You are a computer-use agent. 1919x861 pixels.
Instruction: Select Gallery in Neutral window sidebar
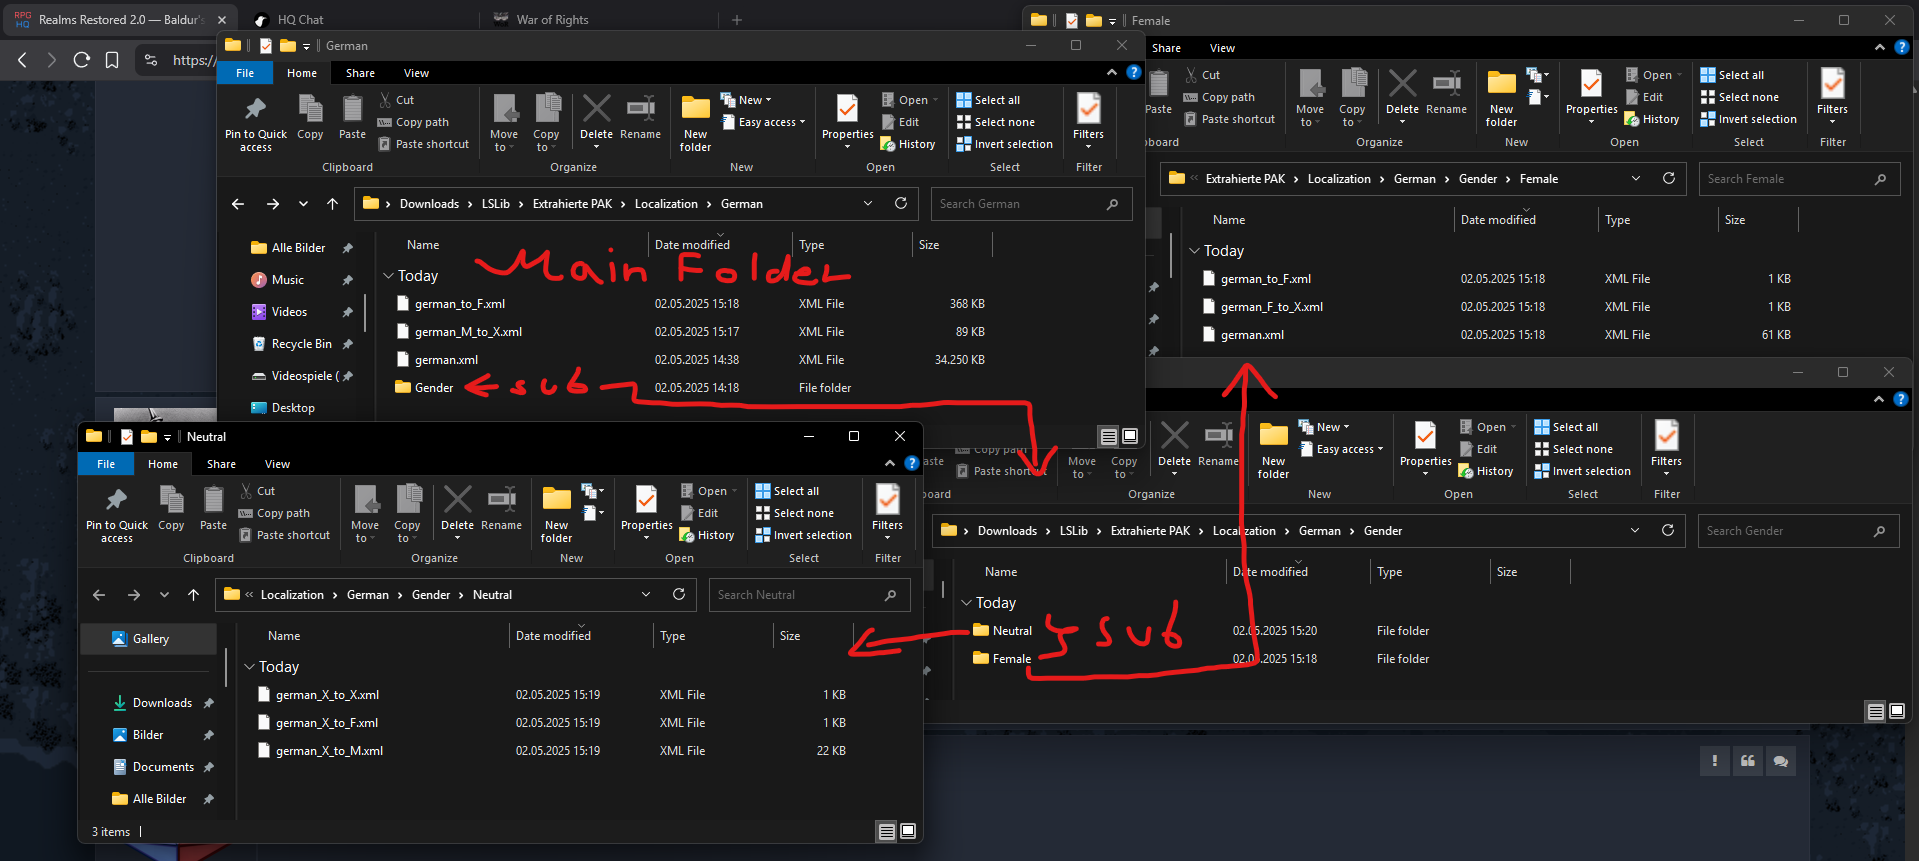149,639
